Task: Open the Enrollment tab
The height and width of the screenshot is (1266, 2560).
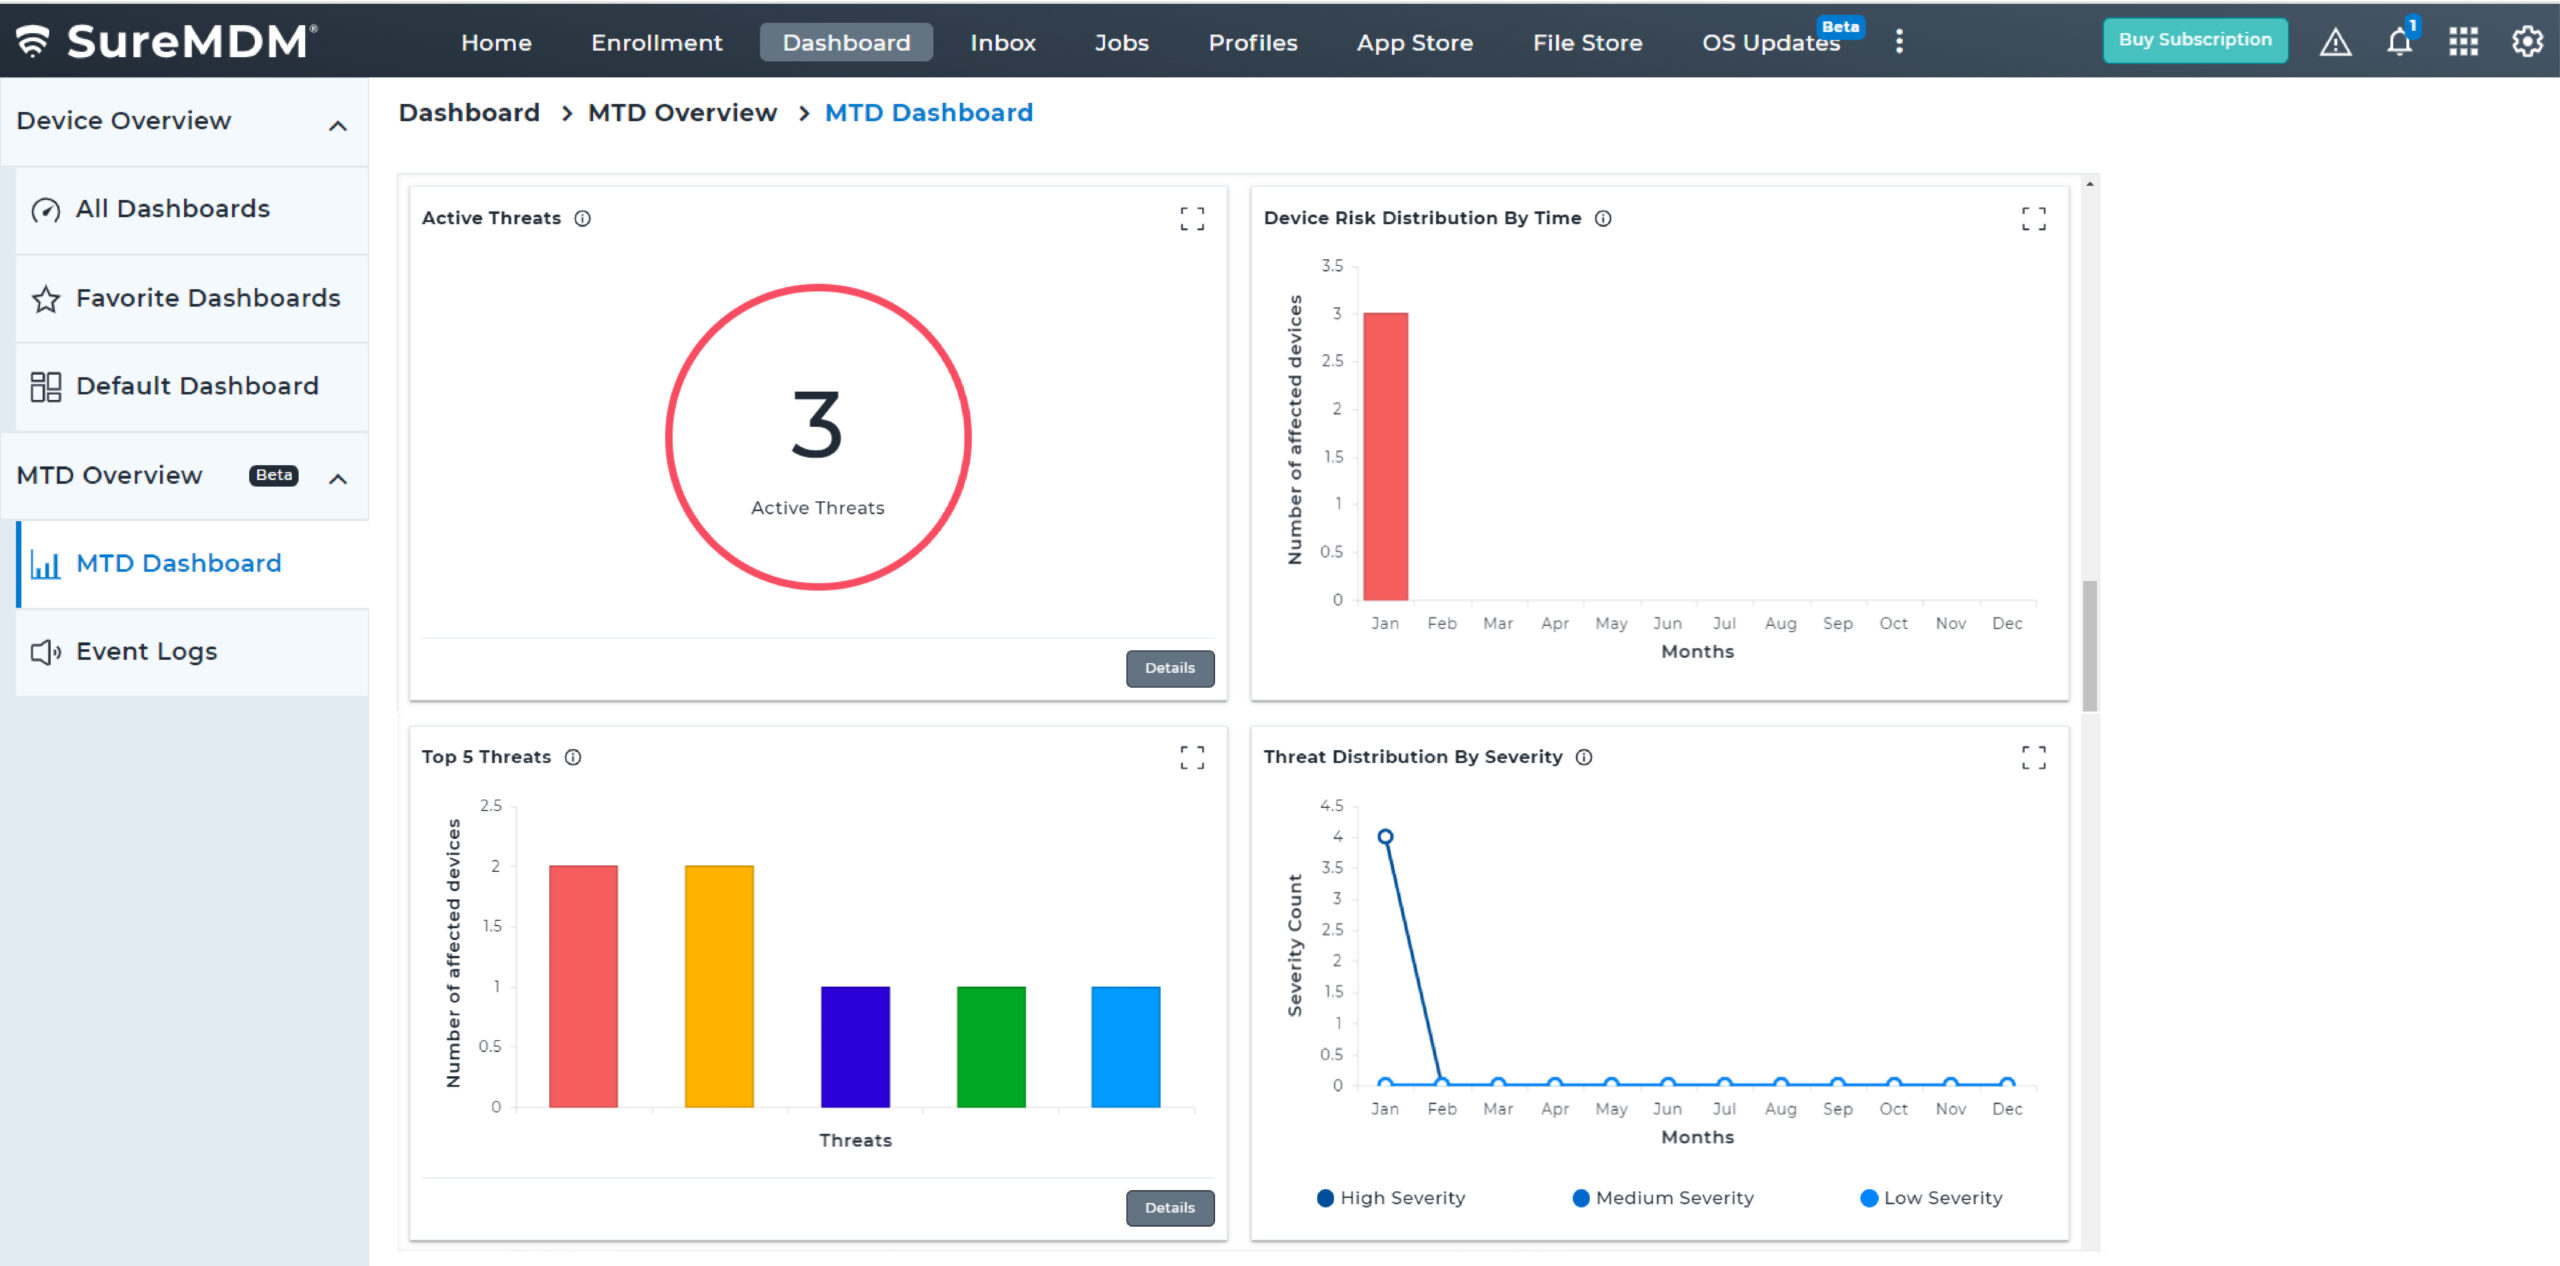Action: pos(656,42)
